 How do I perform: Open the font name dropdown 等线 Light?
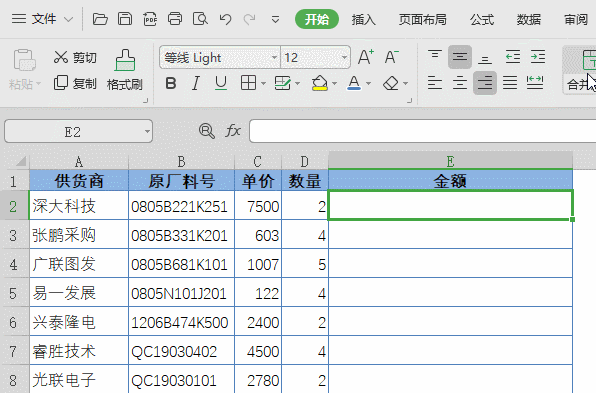220,57
